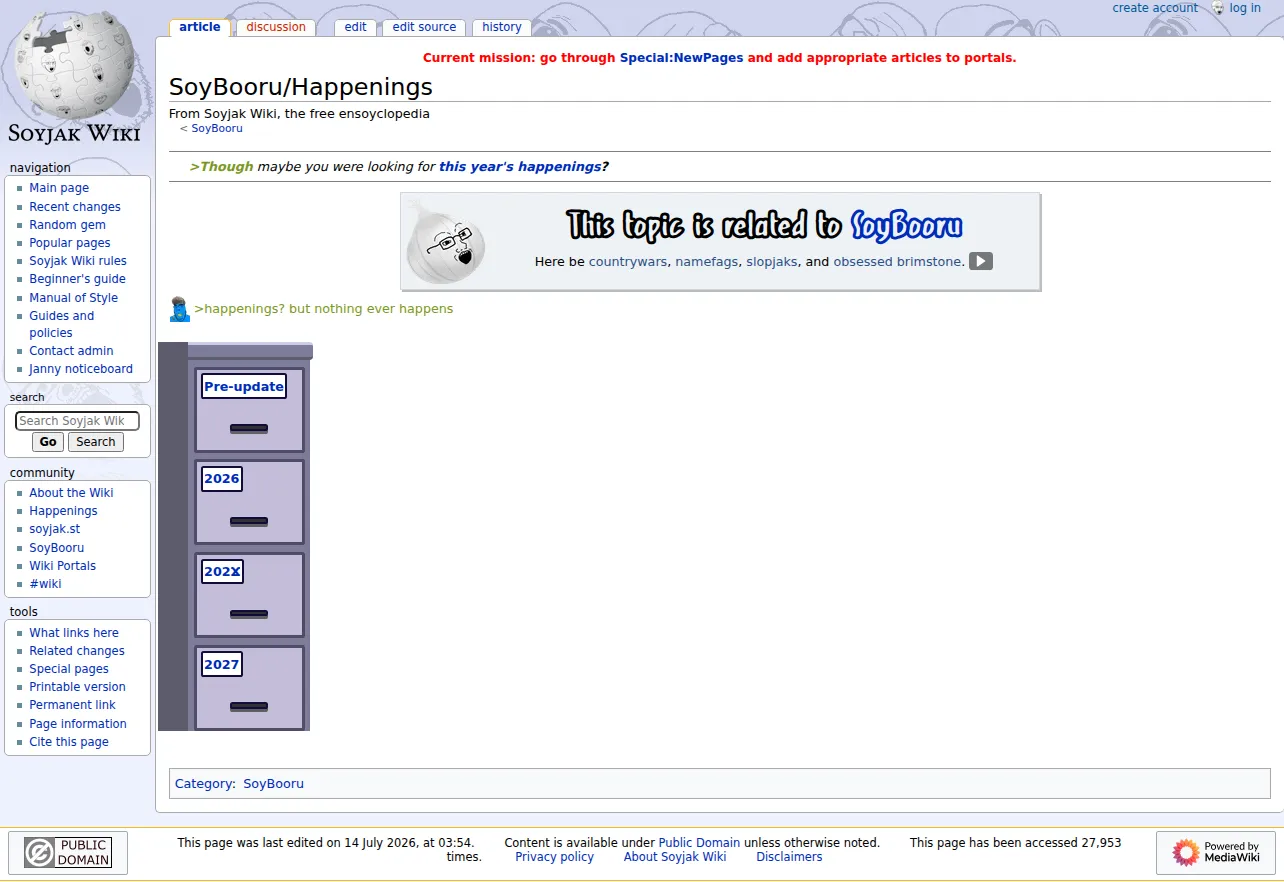Open Page information

point(78,724)
